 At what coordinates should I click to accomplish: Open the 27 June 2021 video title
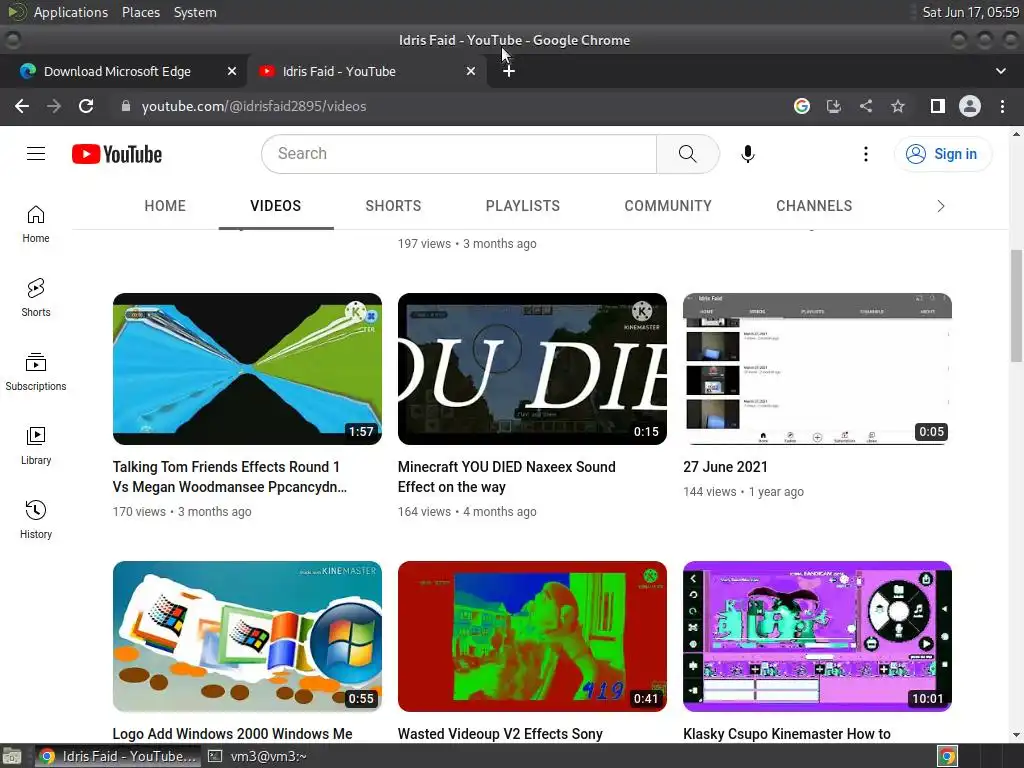tap(726, 467)
